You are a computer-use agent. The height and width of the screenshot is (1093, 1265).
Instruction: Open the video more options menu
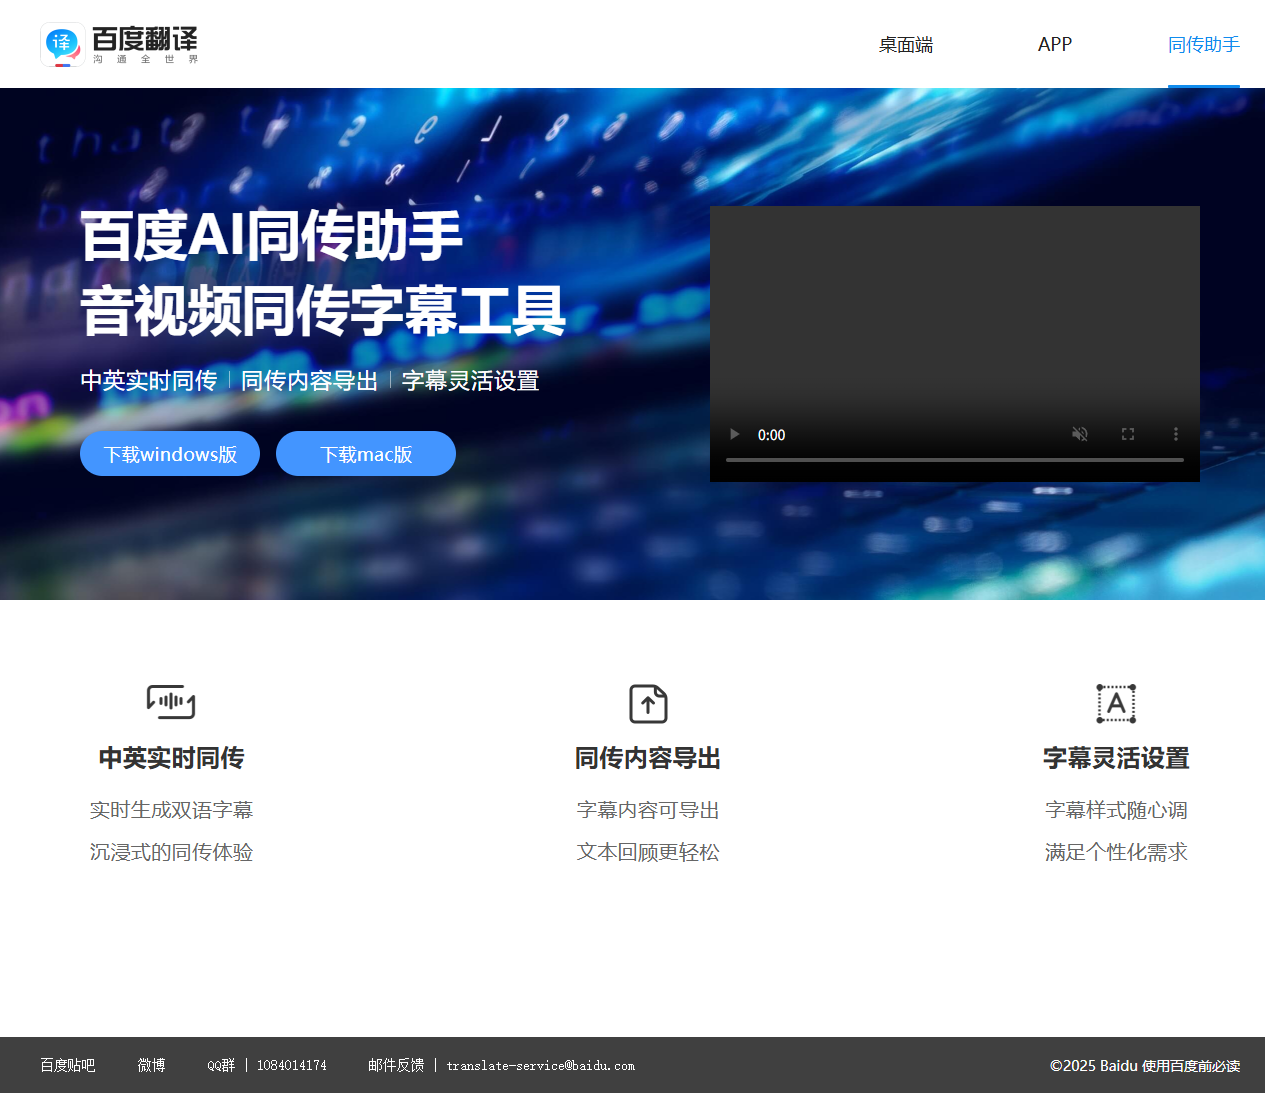pyautogui.click(x=1176, y=434)
